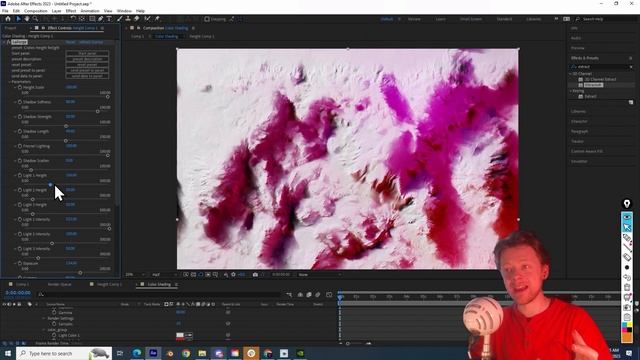Switch to the Project panel tab

pos(11,28)
